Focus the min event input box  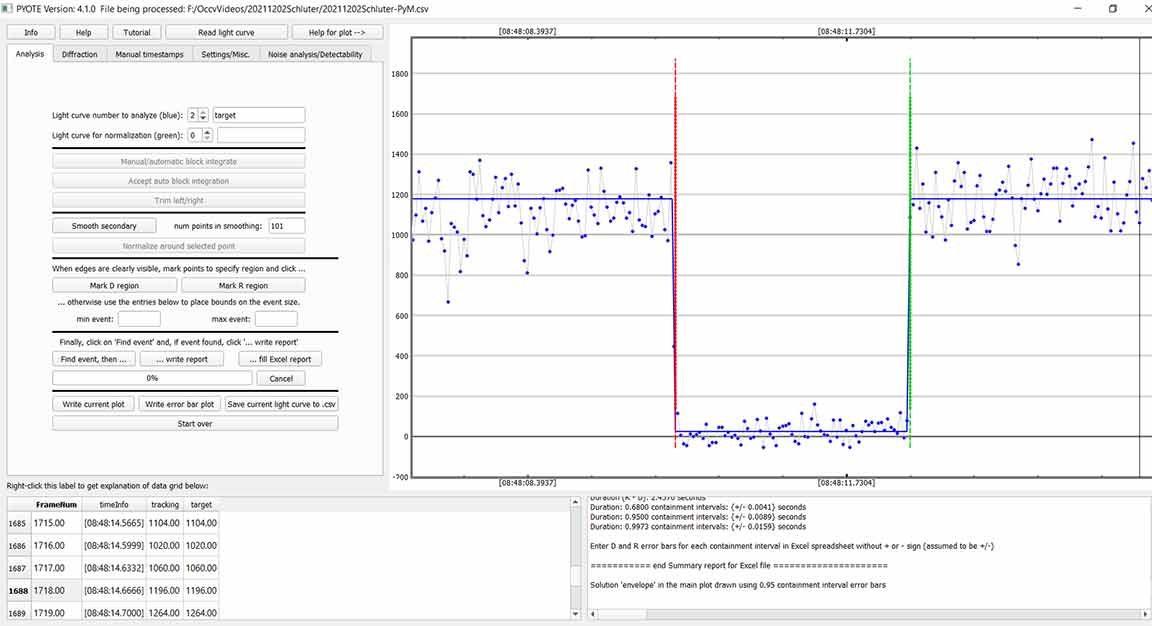139,319
